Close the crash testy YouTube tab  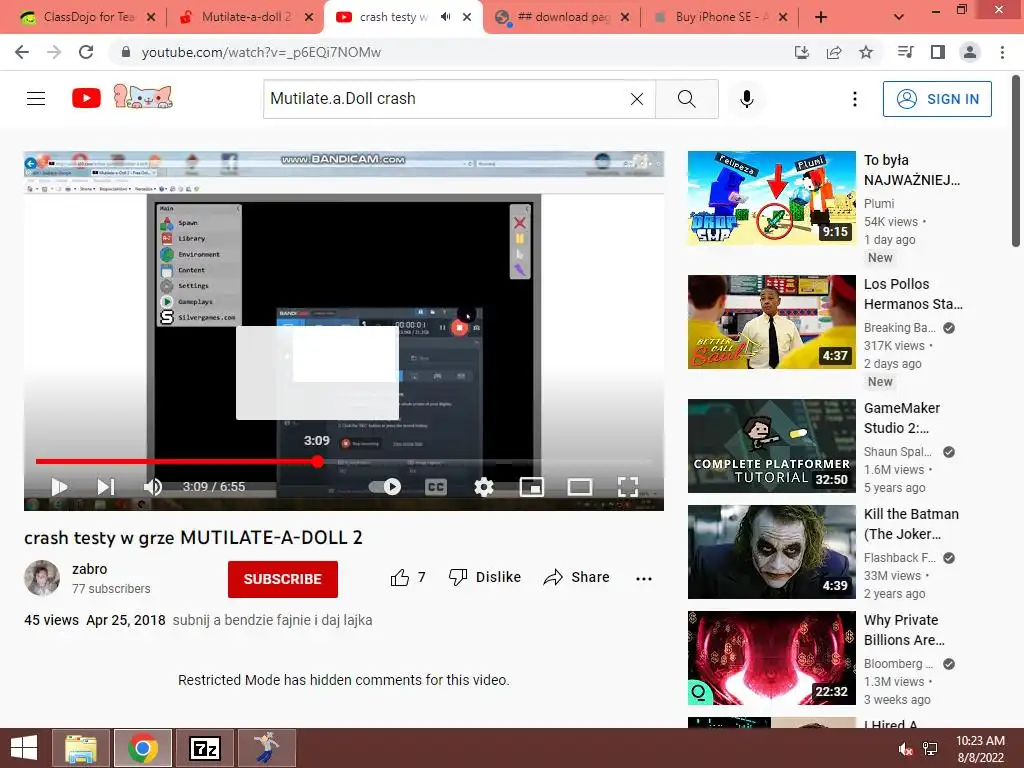tap(467, 17)
